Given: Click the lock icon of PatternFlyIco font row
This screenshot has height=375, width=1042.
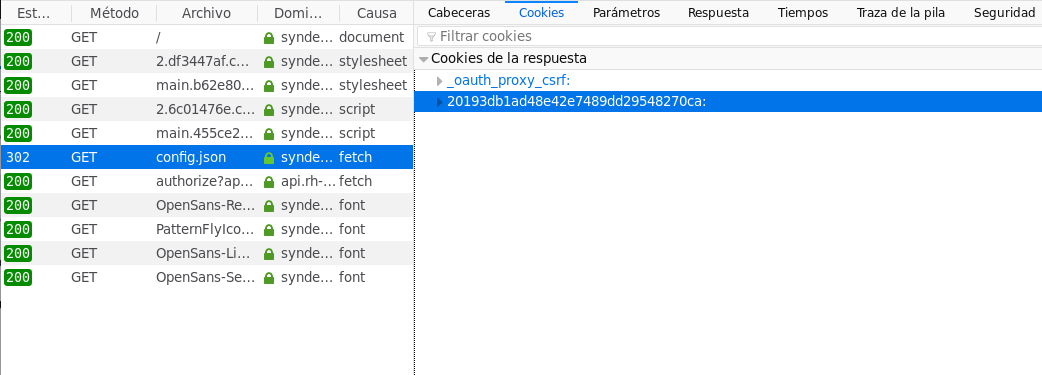Looking at the screenshot, I should click(x=269, y=229).
